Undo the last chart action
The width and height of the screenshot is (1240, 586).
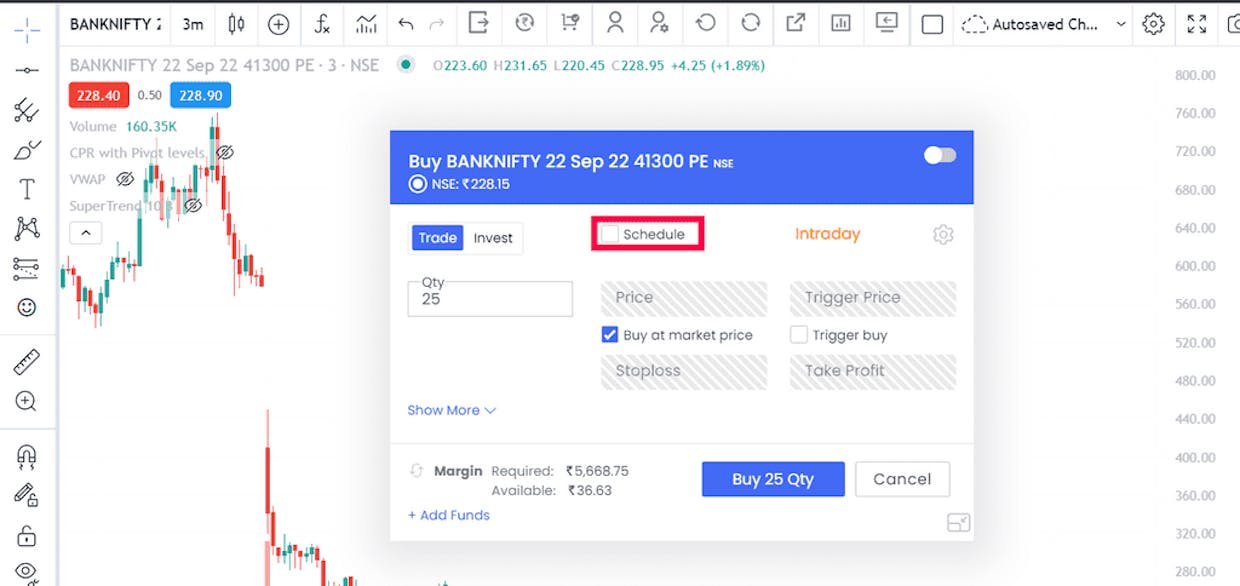coord(405,23)
